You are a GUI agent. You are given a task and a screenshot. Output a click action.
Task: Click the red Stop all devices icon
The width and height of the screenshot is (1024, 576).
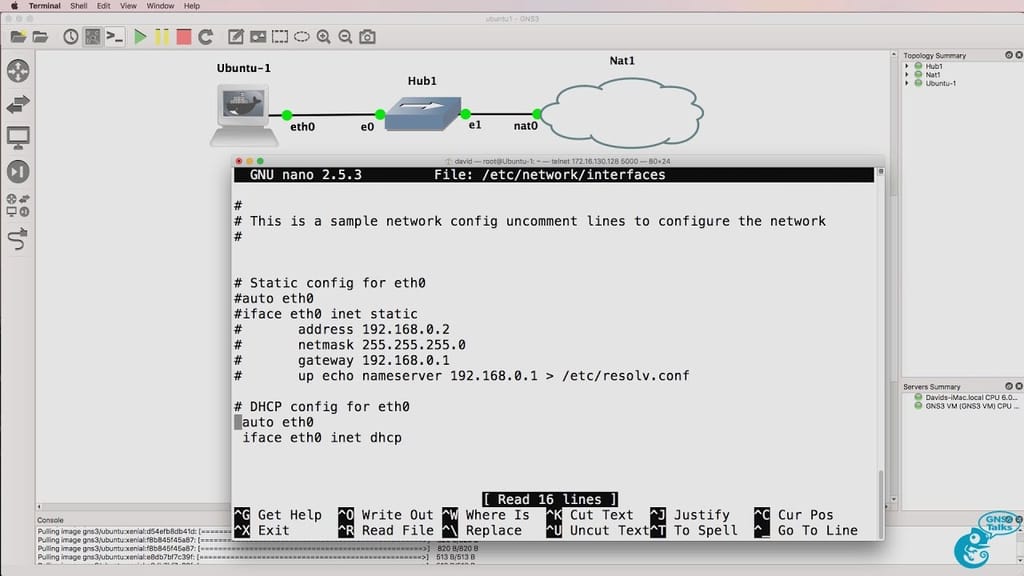[x=186, y=37]
